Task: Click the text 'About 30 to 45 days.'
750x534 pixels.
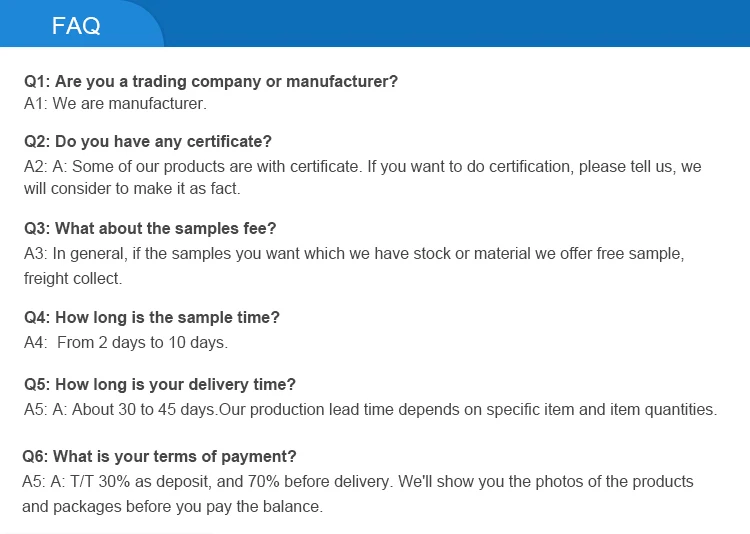Action: click(x=145, y=409)
